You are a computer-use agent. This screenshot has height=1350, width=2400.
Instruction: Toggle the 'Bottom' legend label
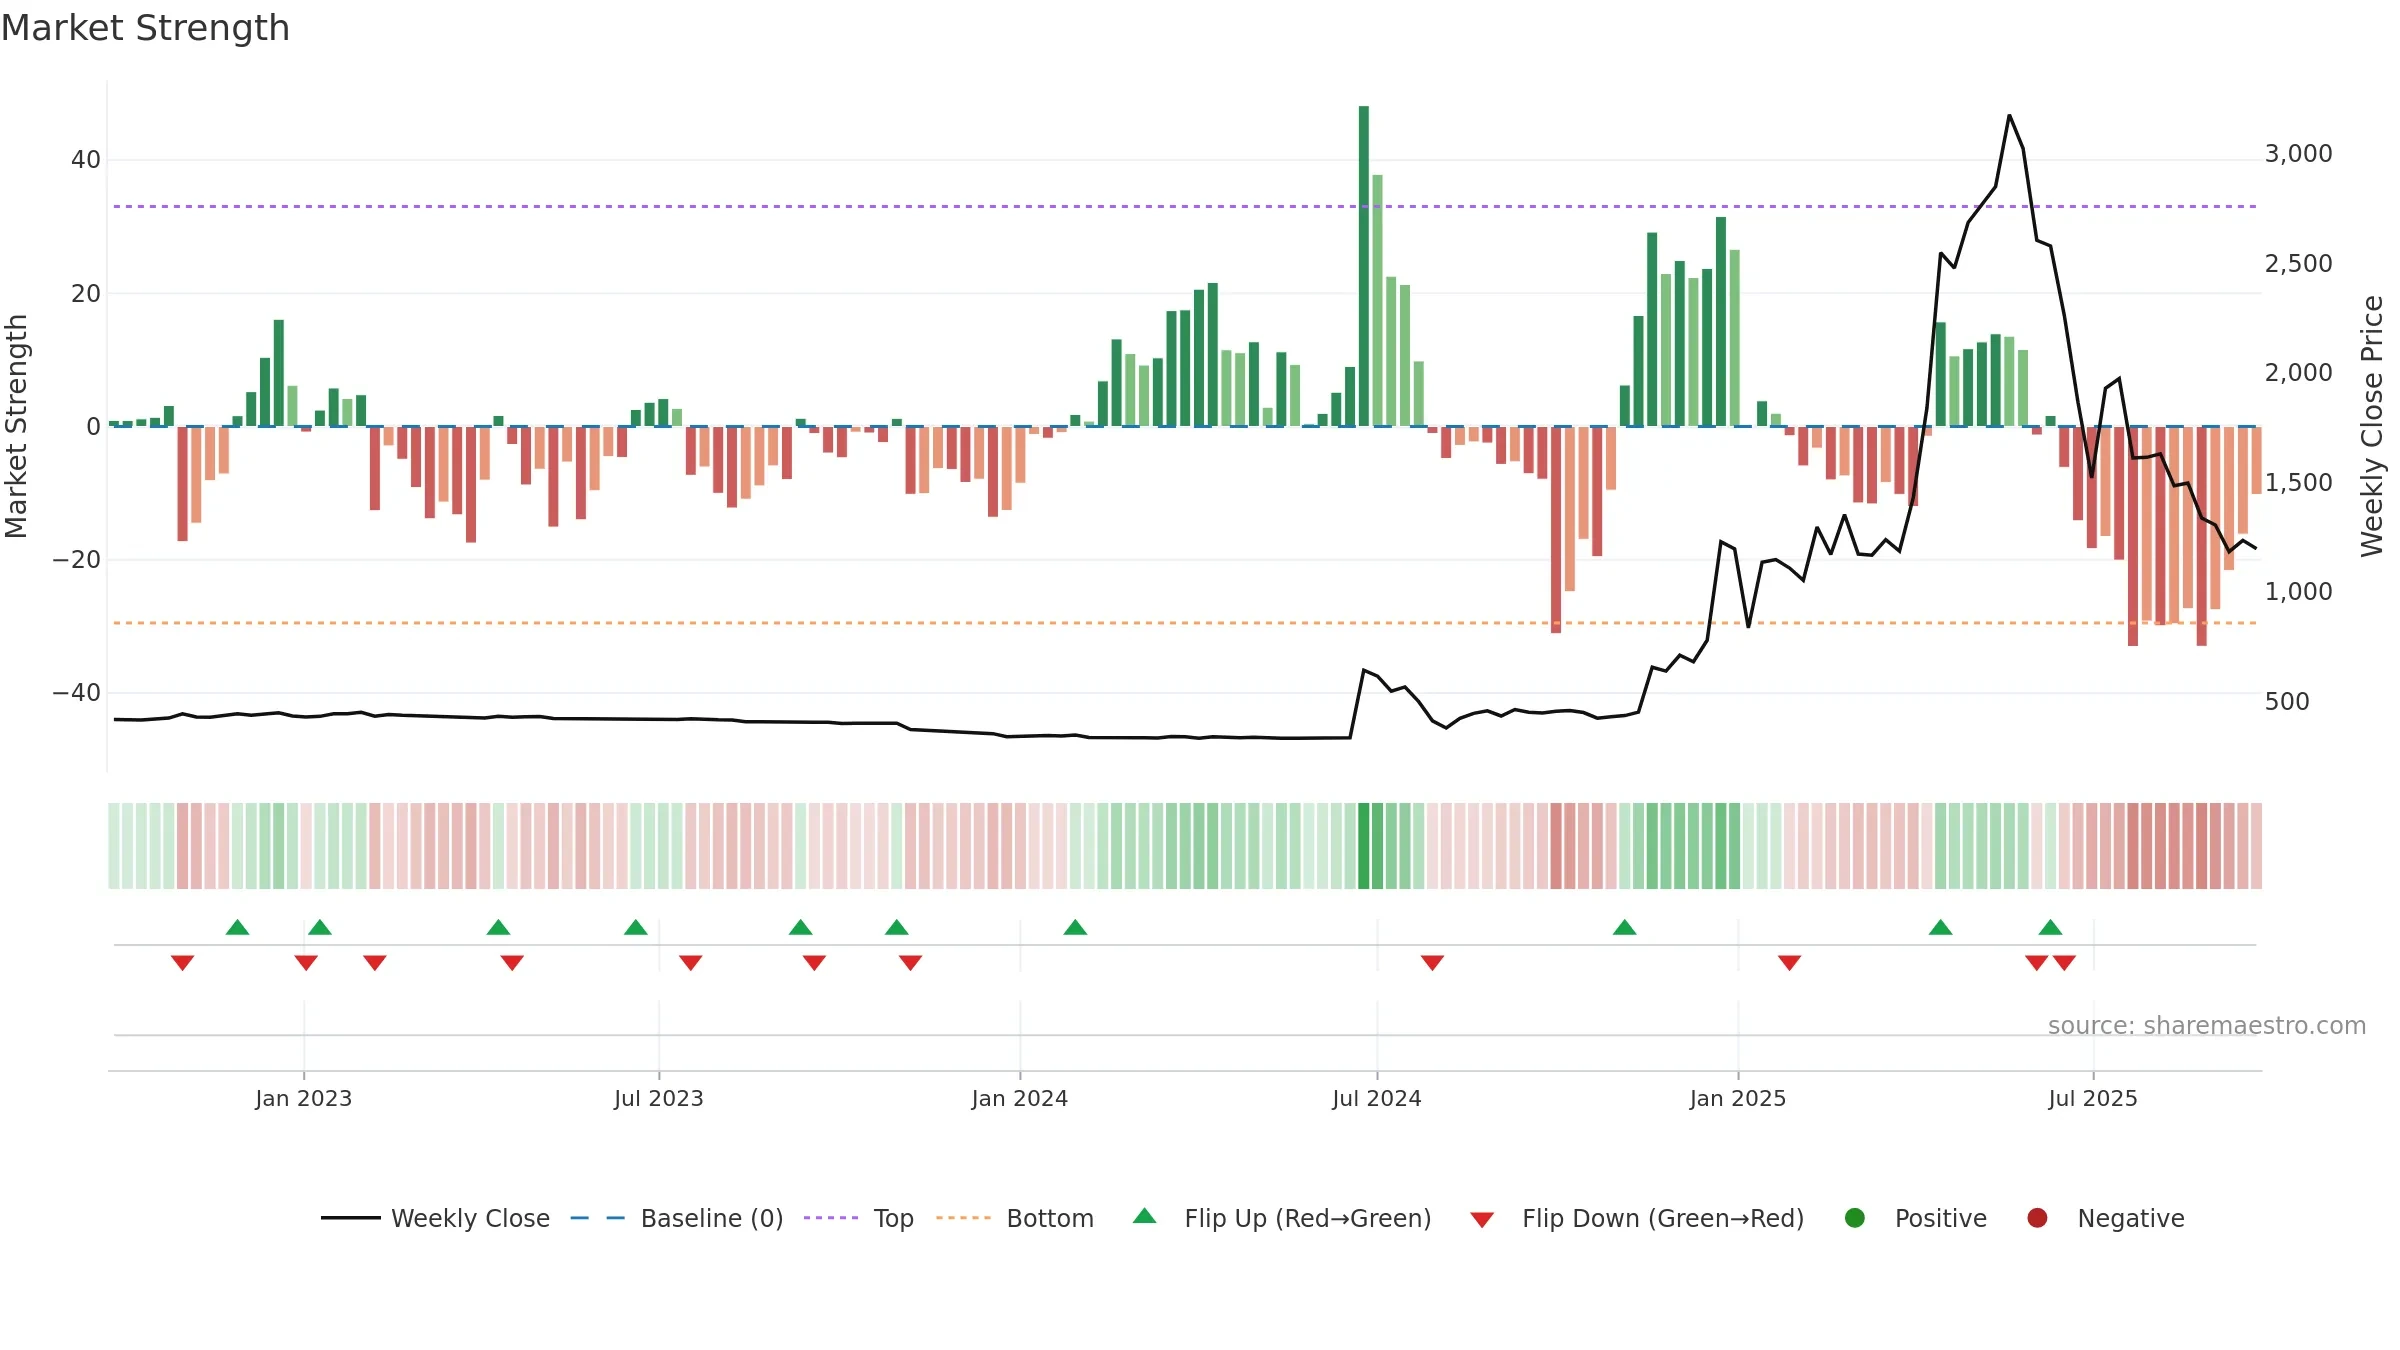[1050, 1218]
